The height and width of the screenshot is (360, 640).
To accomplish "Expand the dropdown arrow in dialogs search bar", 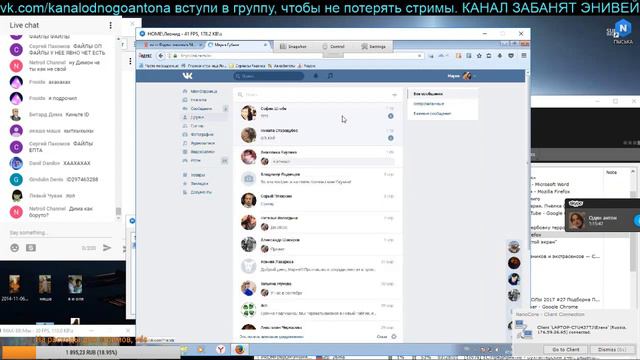I will click(394, 95).
